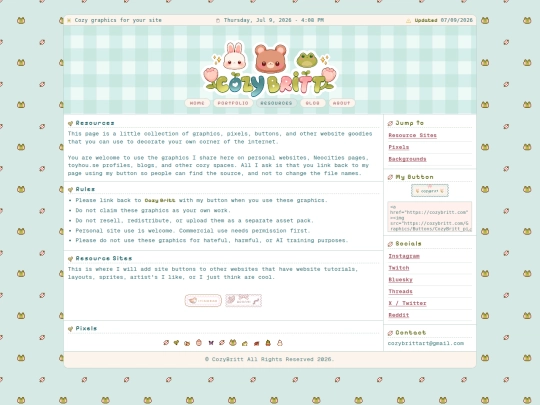Click the warning icon beside Updated
Viewport: 540px width, 405px height.
408,20
